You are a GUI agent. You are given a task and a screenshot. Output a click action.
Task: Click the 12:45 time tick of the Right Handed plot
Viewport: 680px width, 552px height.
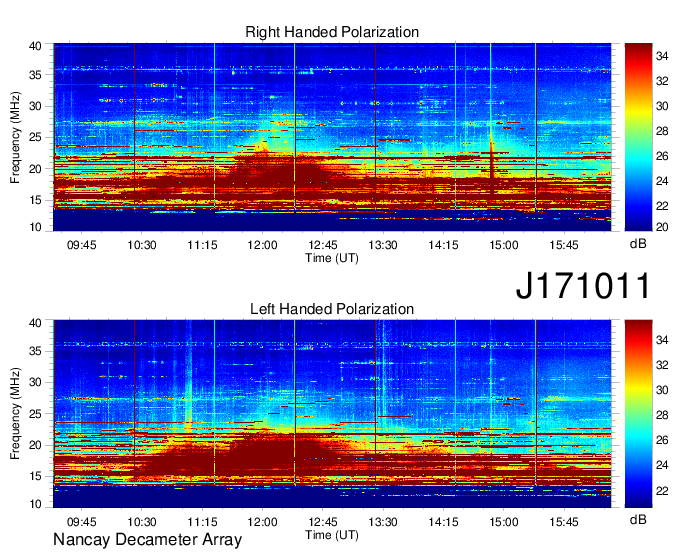tap(323, 245)
